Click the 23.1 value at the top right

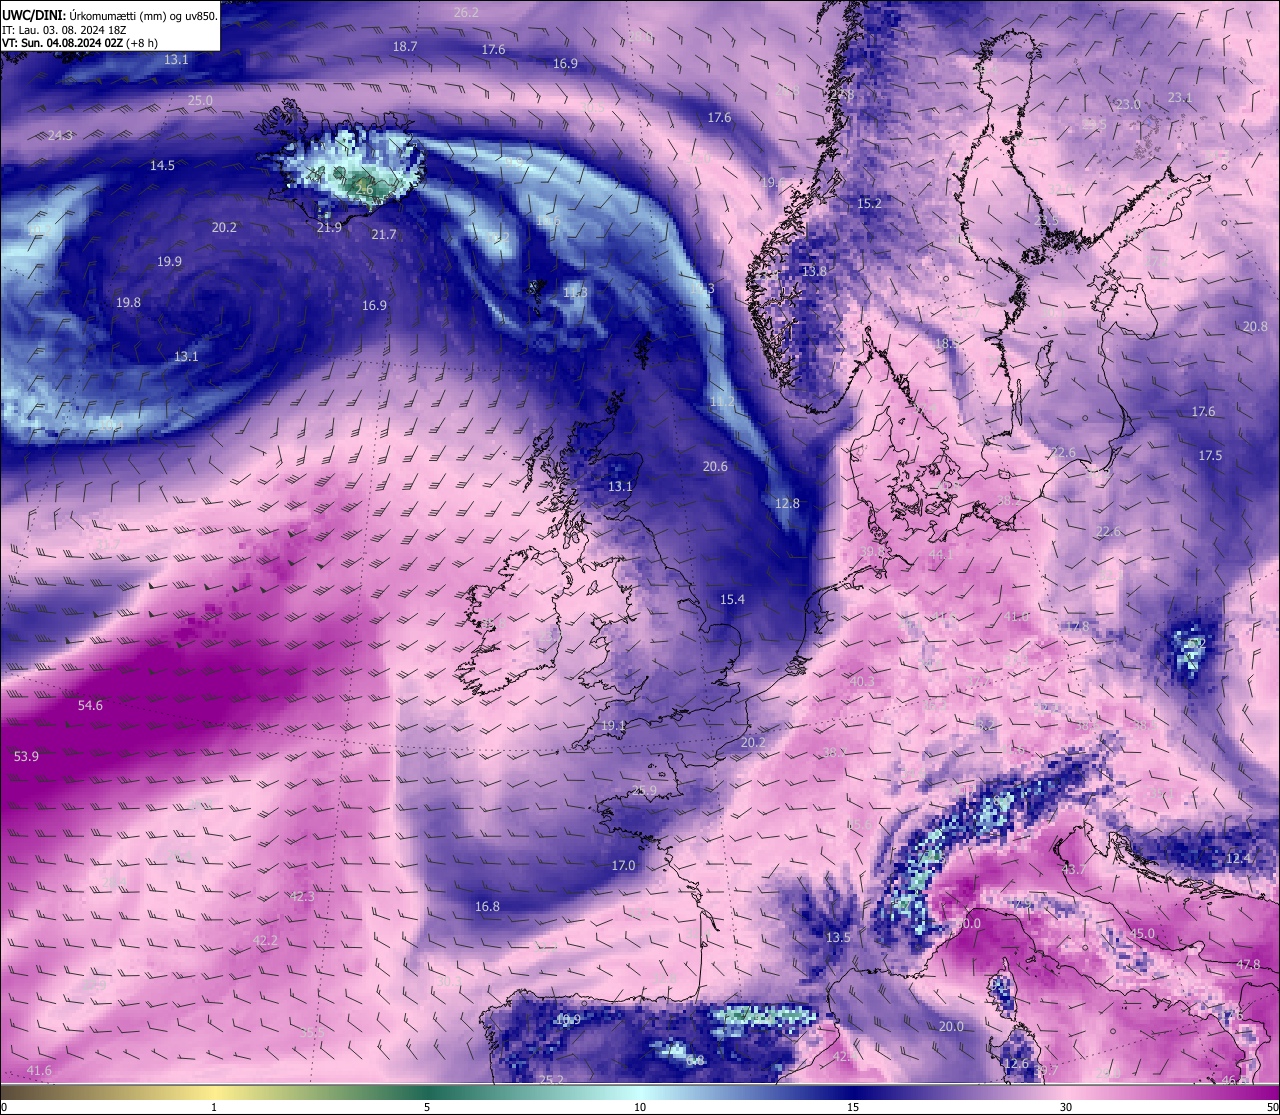pyautogui.click(x=1180, y=97)
